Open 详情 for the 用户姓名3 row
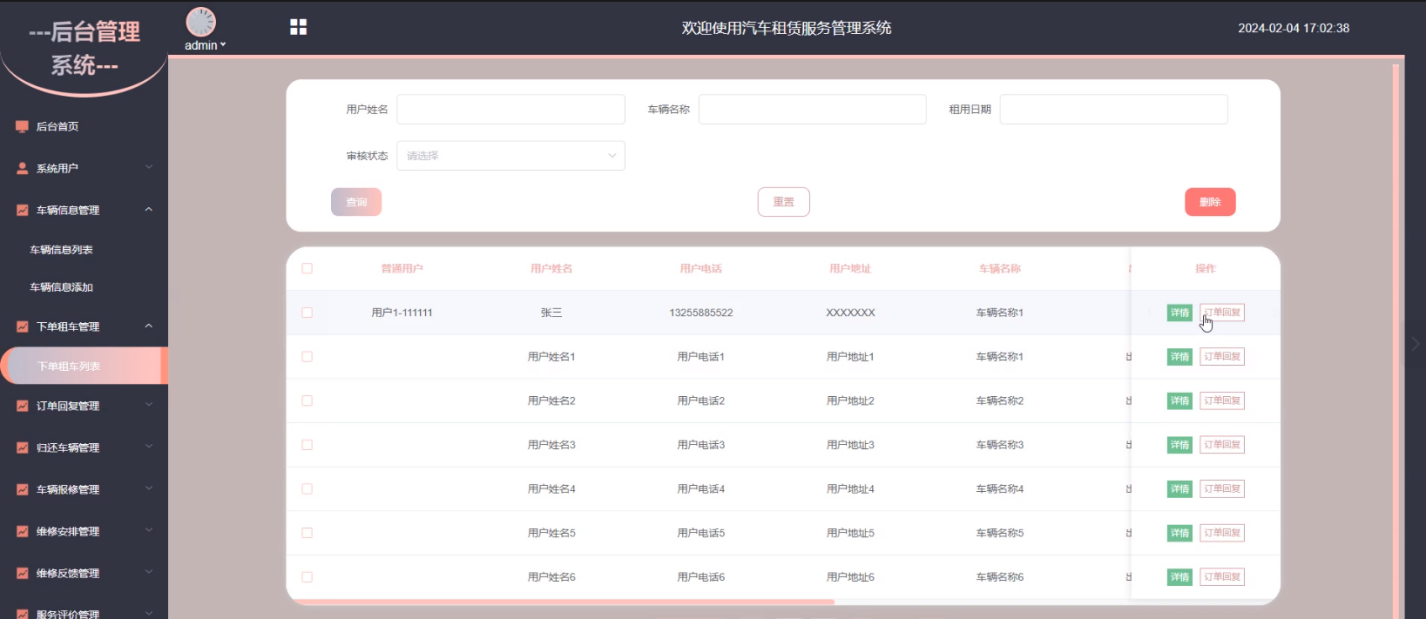Screen dimensions: 1426x619 point(1179,445)
